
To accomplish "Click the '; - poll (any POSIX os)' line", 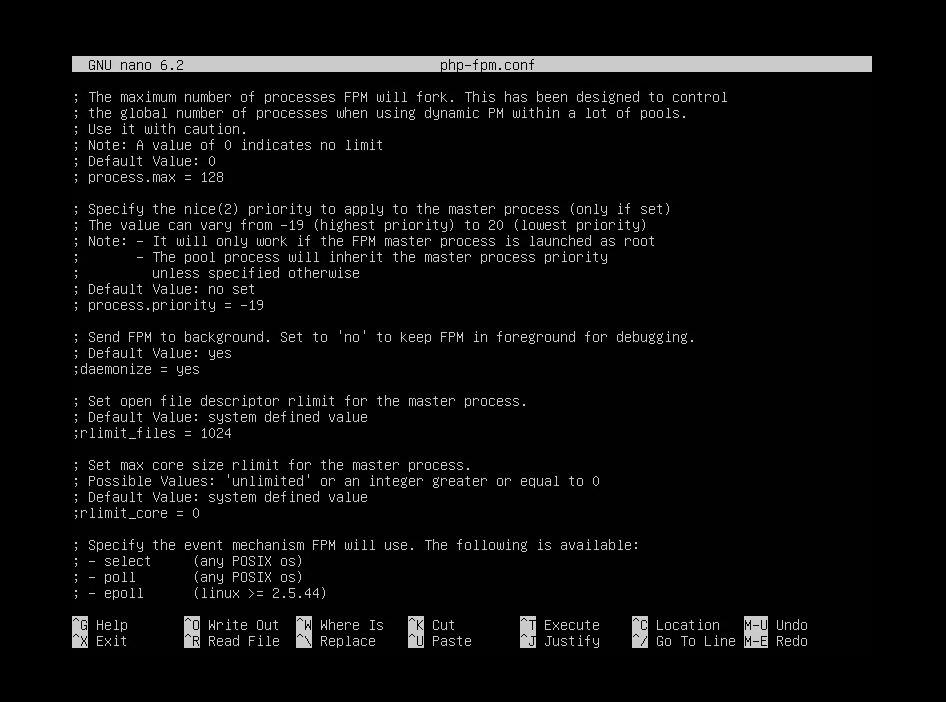I will click(188, 577).
